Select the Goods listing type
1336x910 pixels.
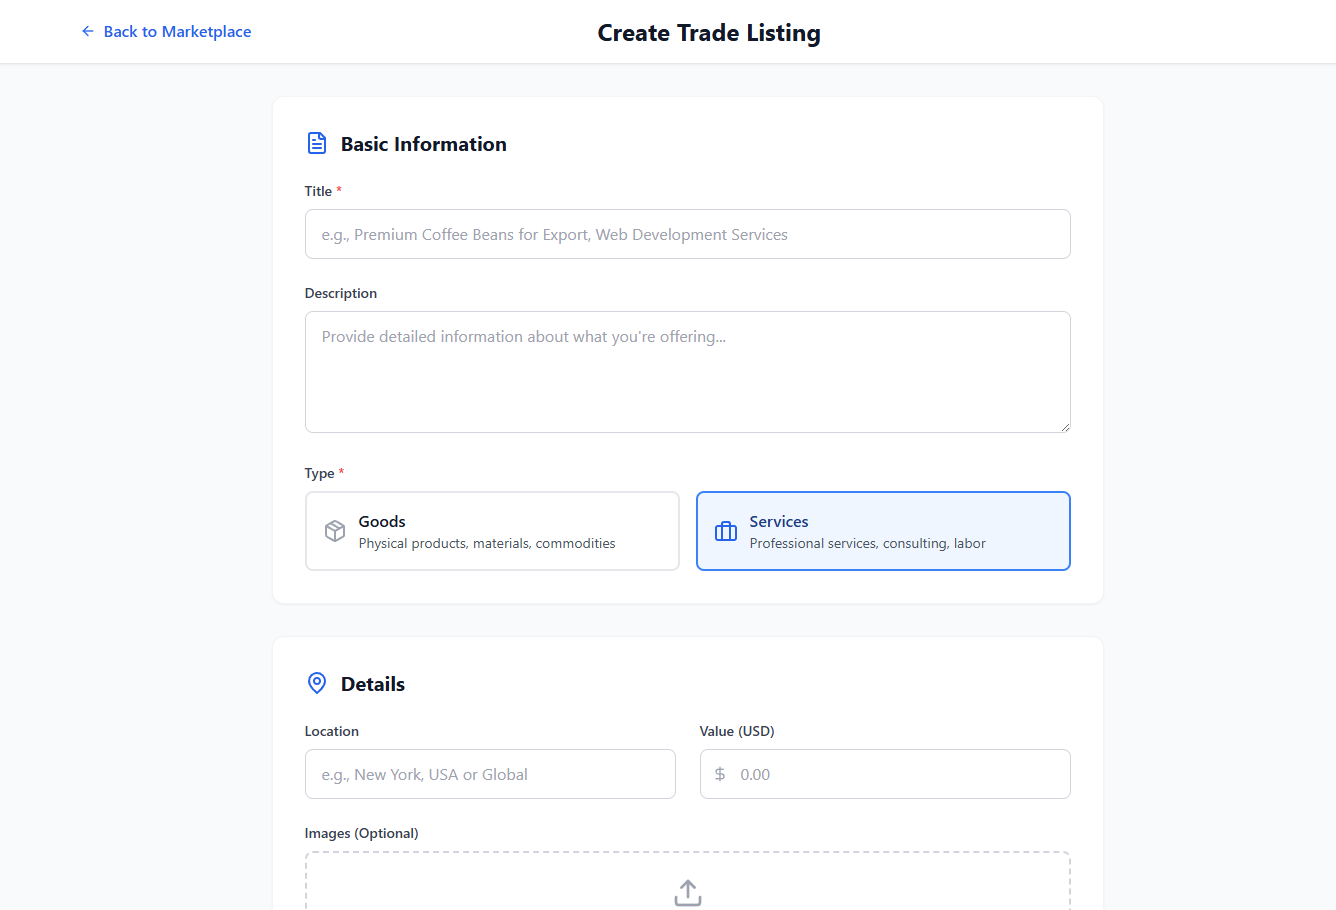[x=492, y=531]
